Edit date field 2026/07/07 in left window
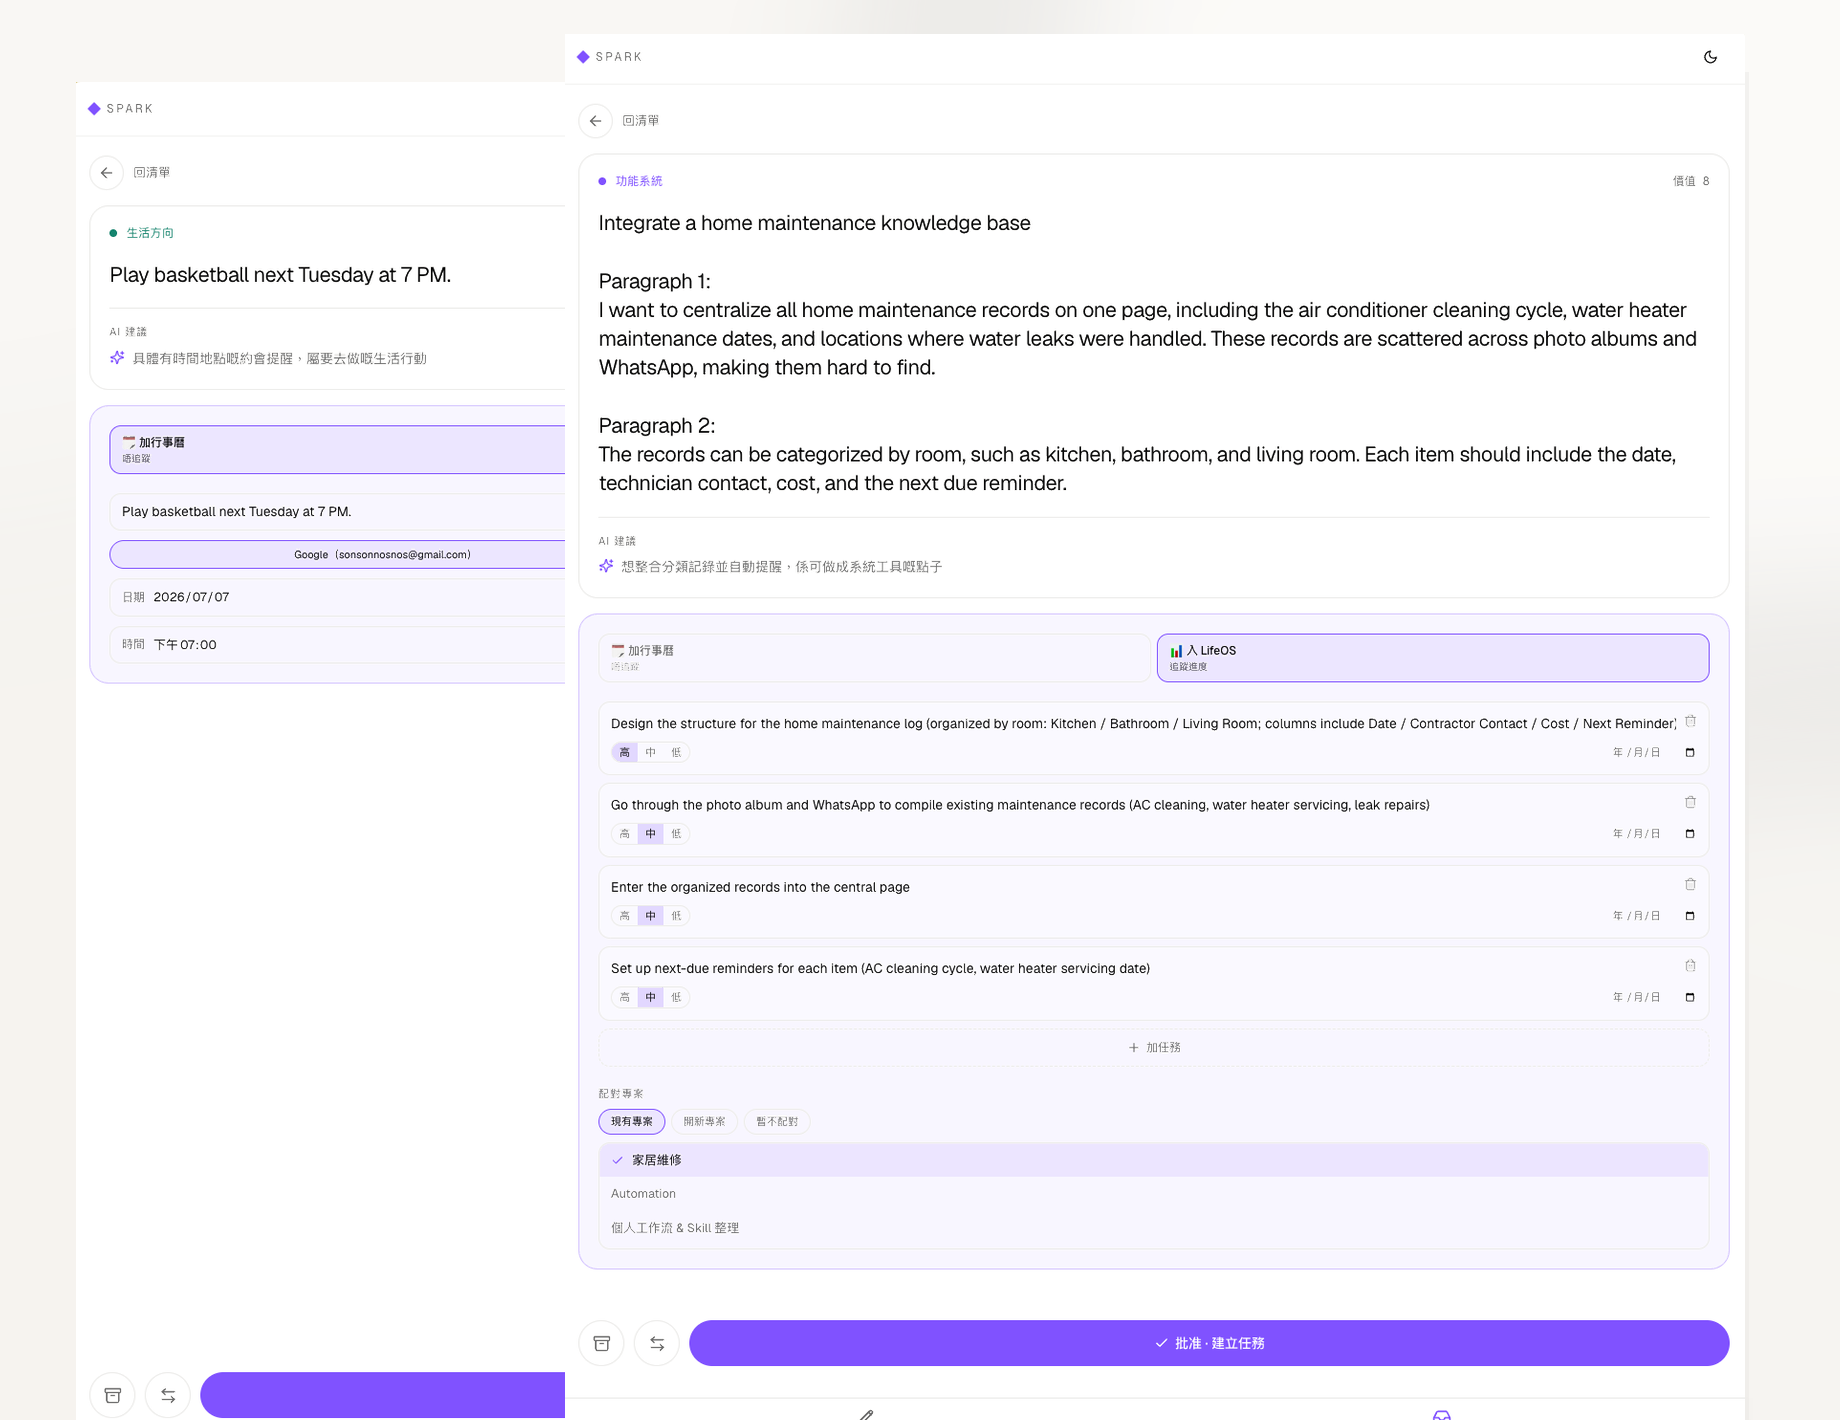Screen dimensions: 1840x1420 [337, 597]
